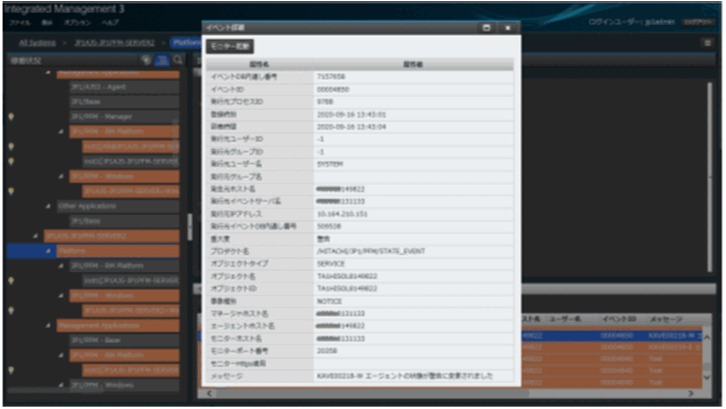Select the JP1/AJS3 - Agent tree row
This screenshot has width=726, height=409.
click(x=124, y=87)
